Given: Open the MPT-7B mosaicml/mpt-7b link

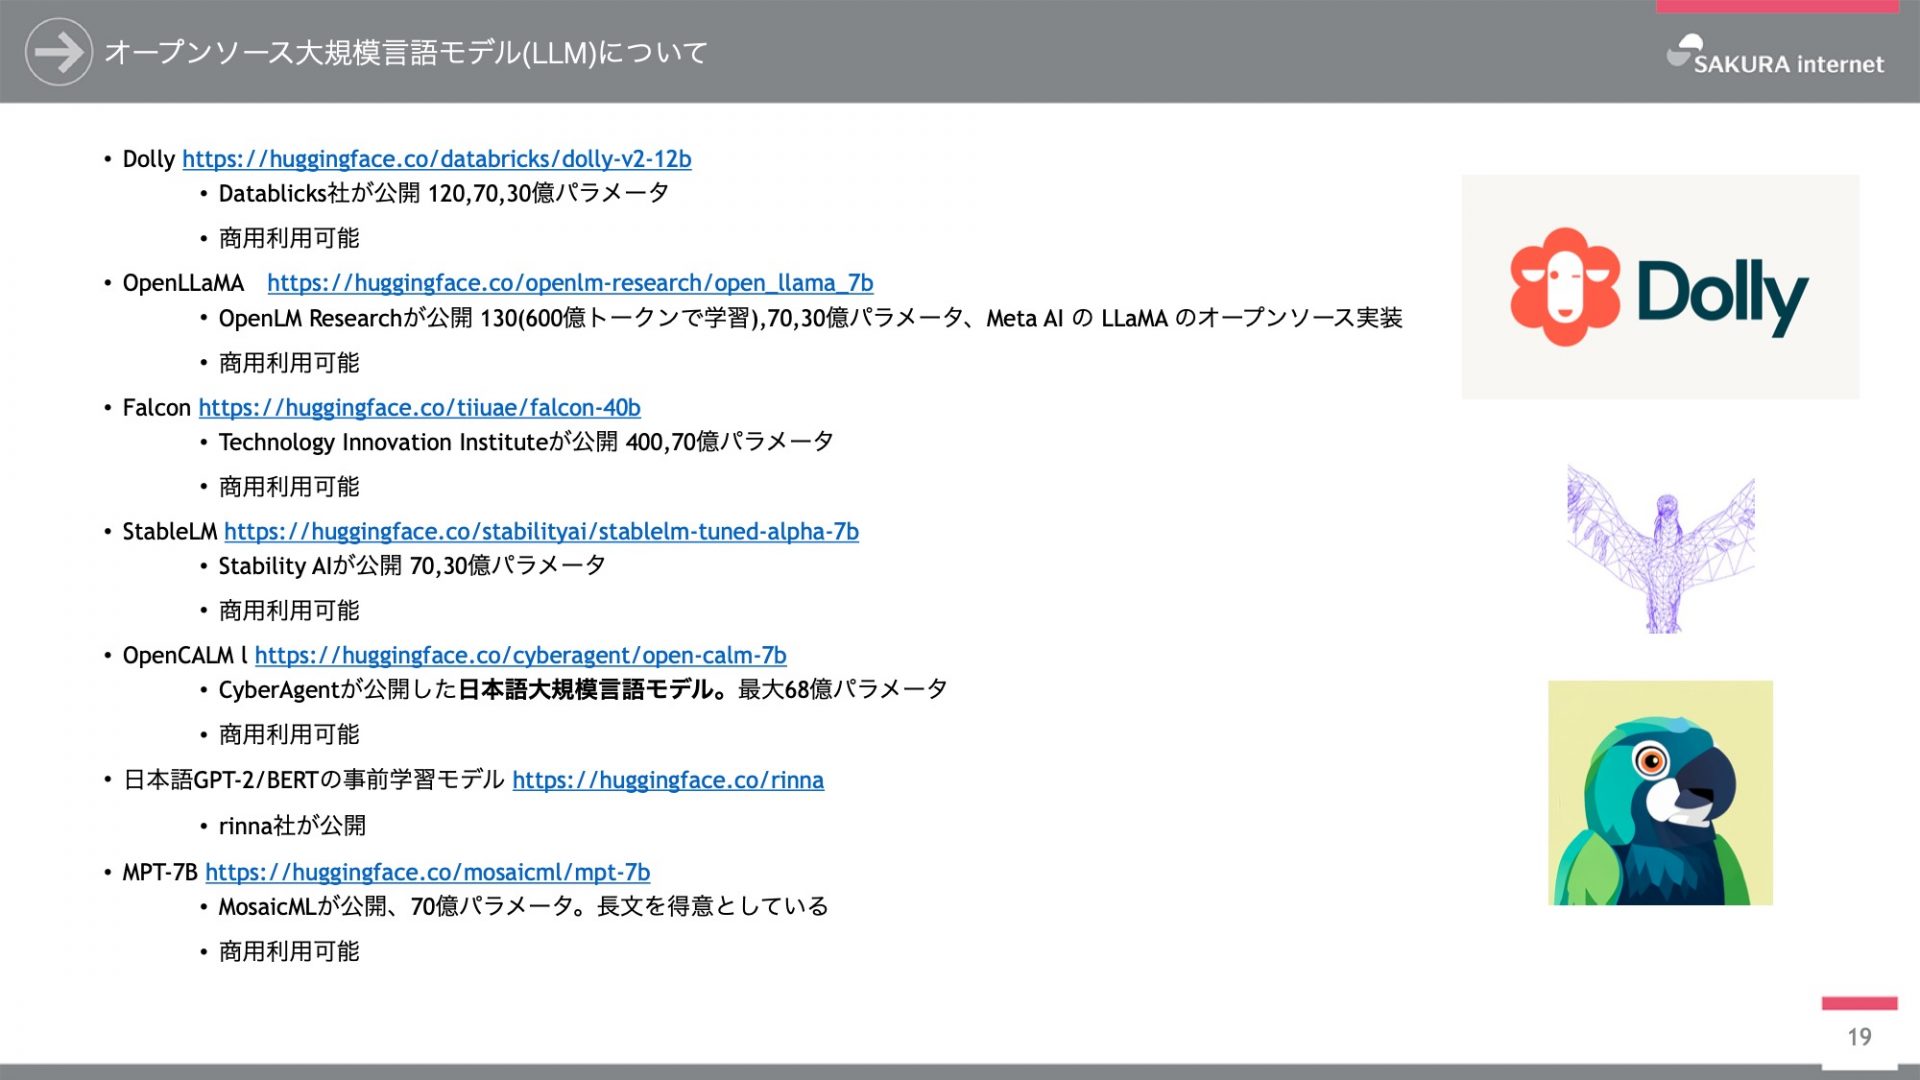Looking at the screenshot, I should [427, 873].
